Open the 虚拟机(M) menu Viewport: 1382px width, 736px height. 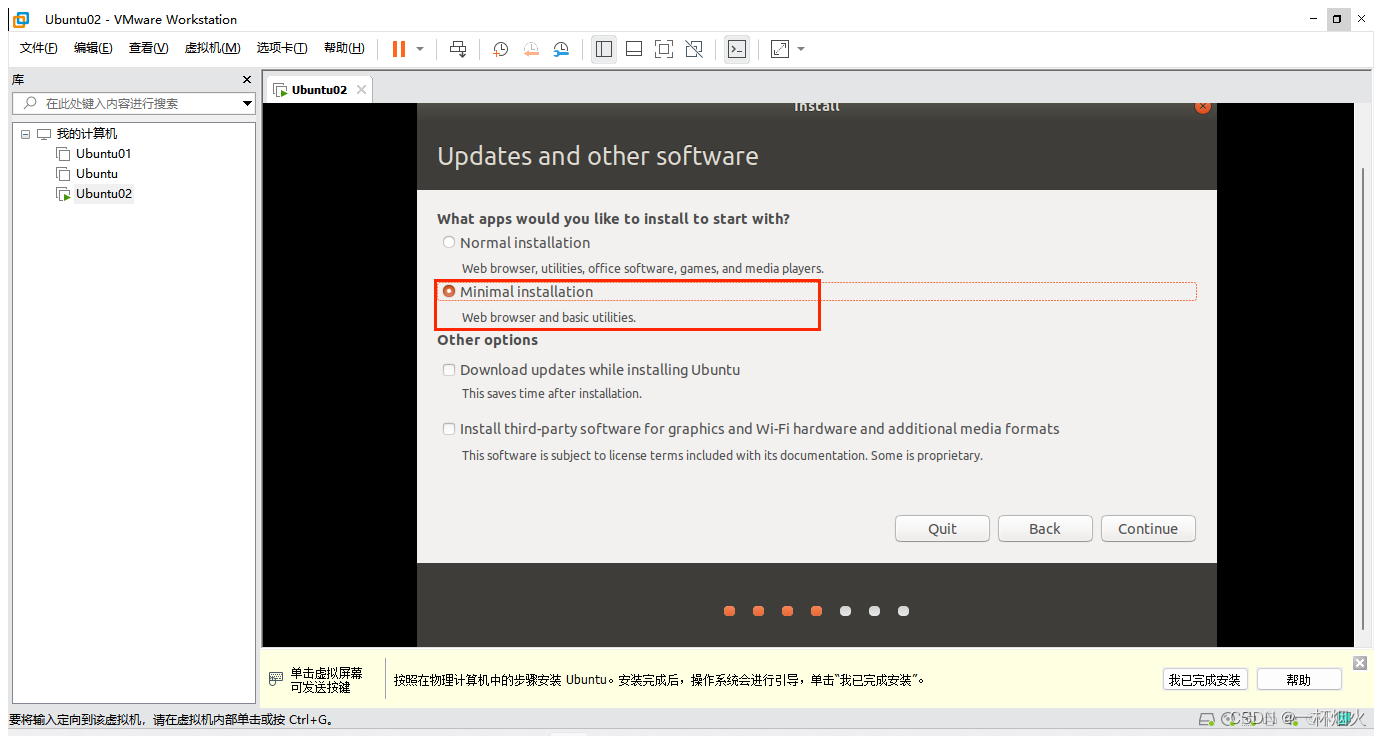point(212,48)
